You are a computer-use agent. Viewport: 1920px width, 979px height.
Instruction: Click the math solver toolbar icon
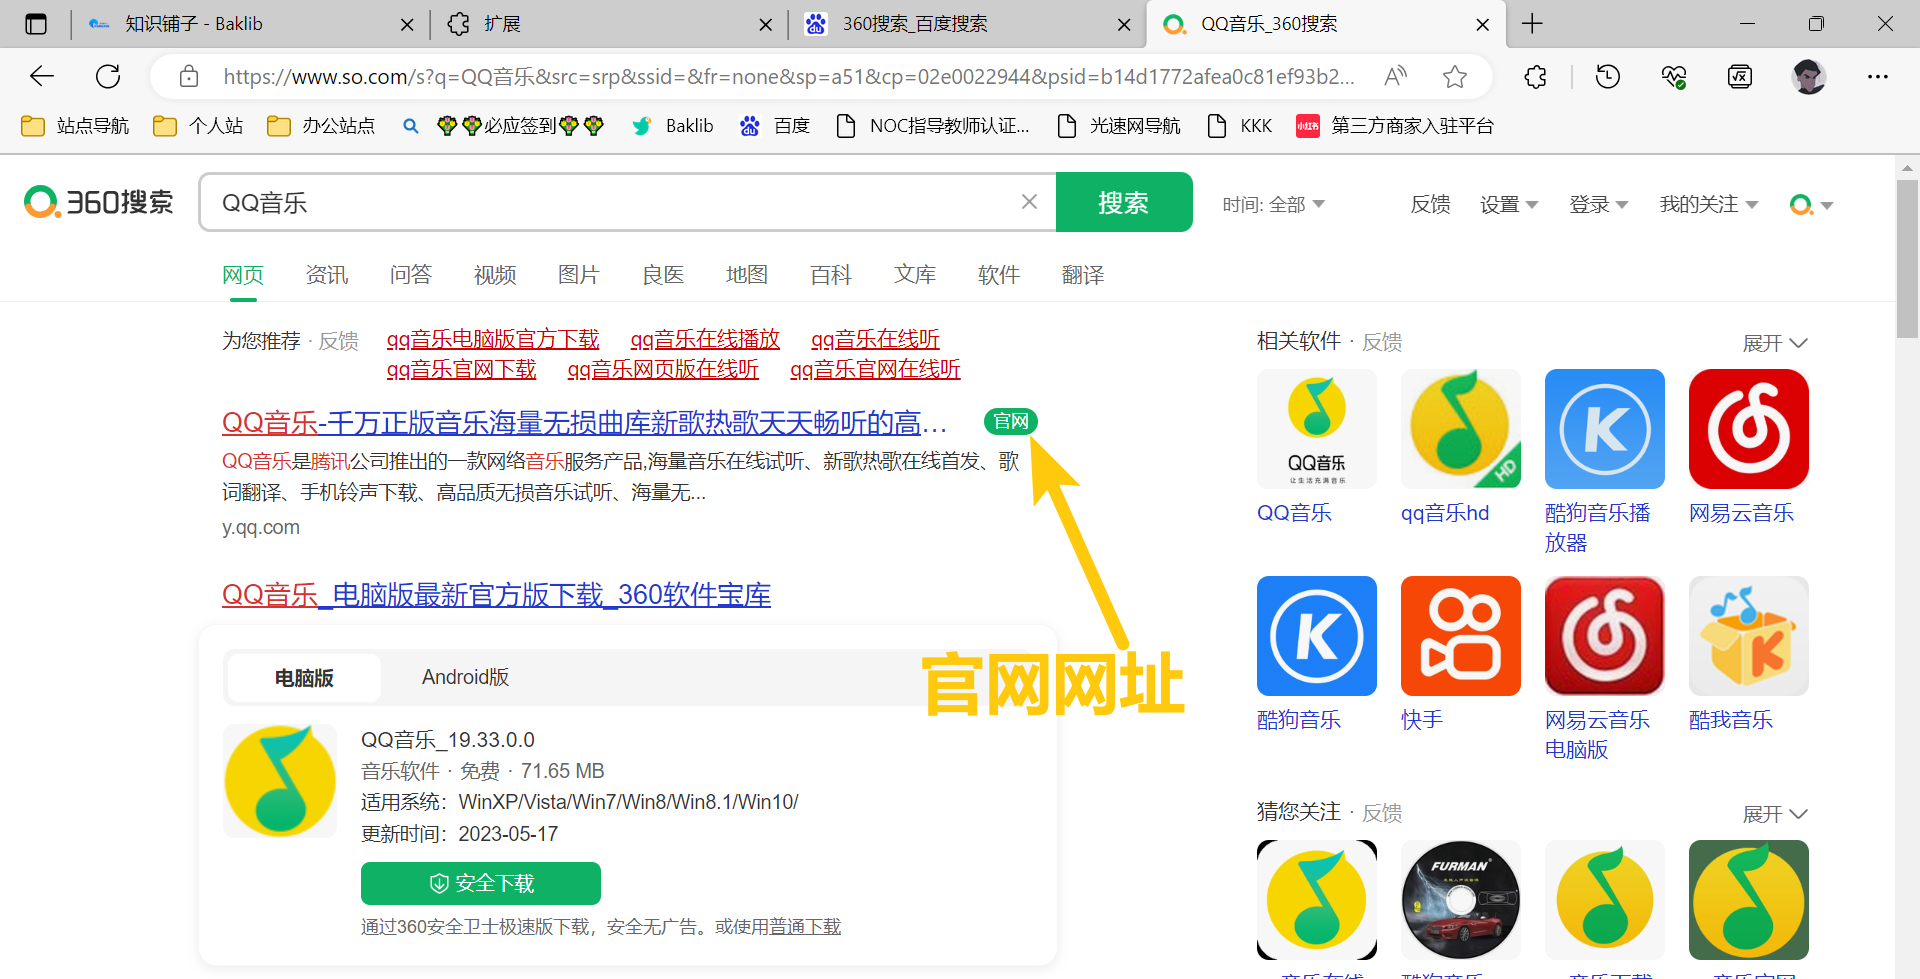[x=1740, y=76]
